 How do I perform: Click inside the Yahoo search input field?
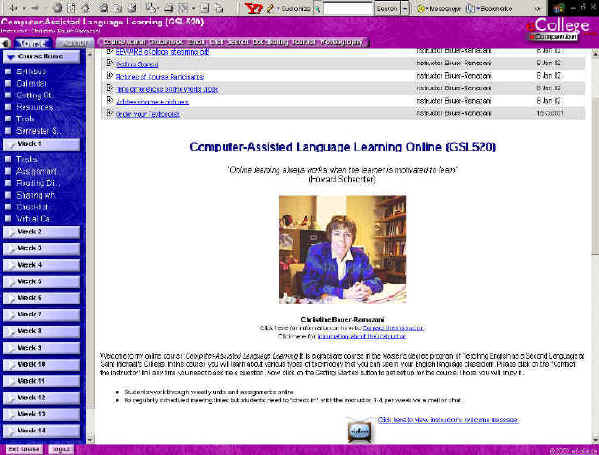[348, 8]
